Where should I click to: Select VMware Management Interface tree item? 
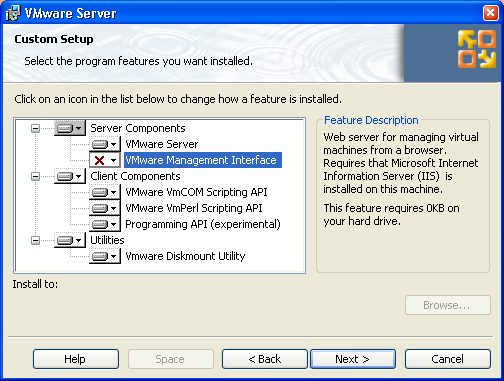point(203,160)
